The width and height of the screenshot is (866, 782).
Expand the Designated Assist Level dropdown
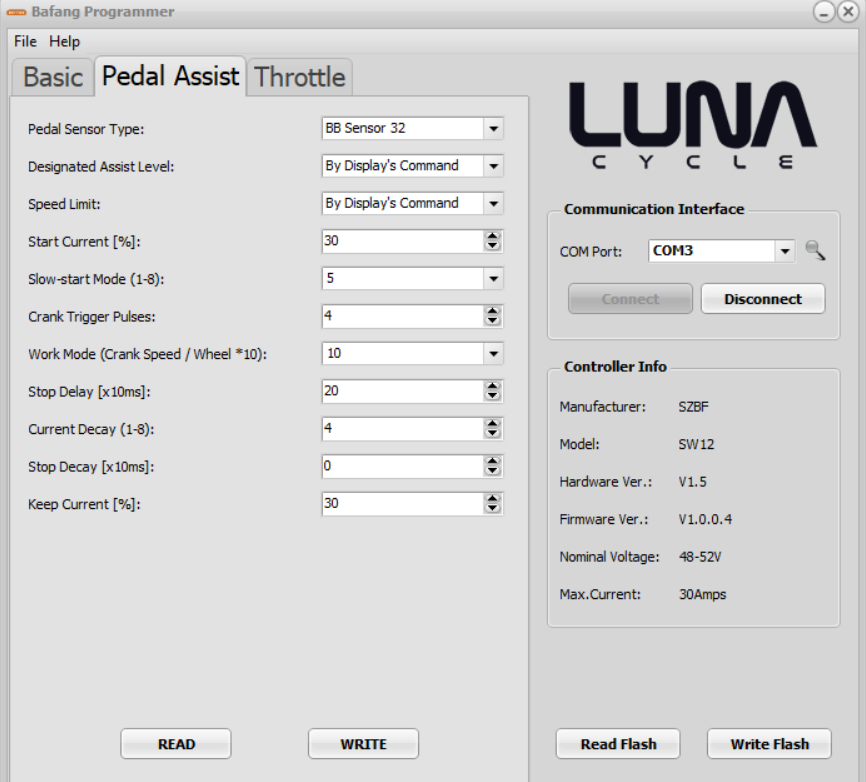tap(492, 166)
